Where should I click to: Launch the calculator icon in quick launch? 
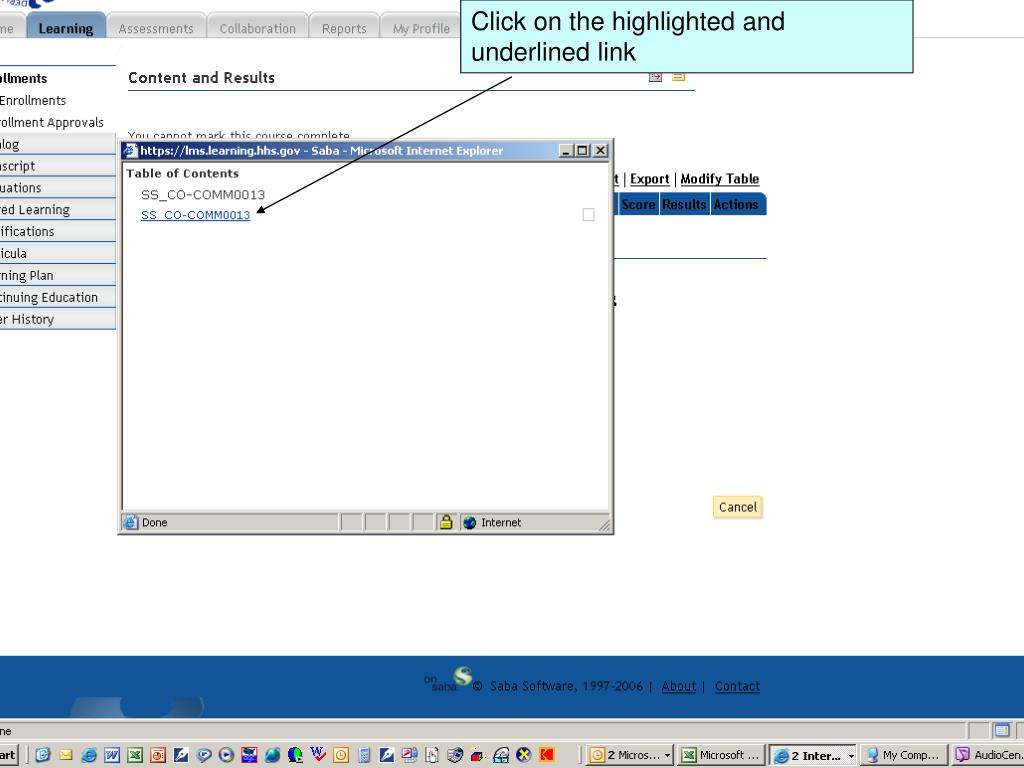click(364, 755)
